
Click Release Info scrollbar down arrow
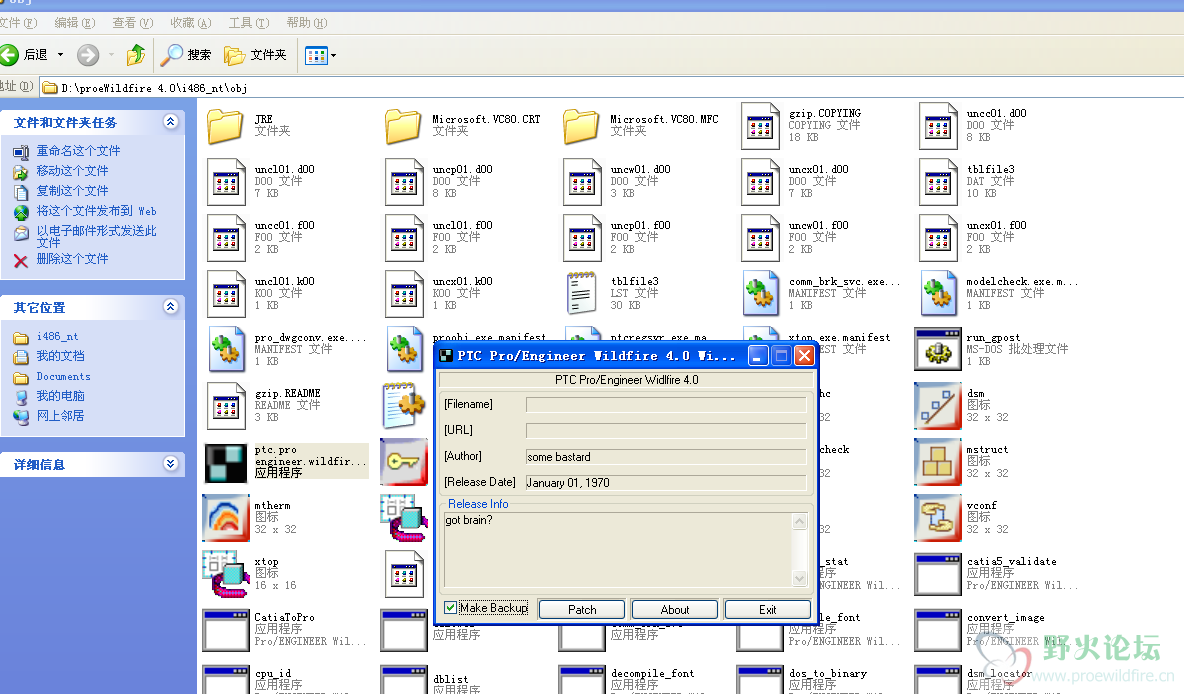point(800,578)
